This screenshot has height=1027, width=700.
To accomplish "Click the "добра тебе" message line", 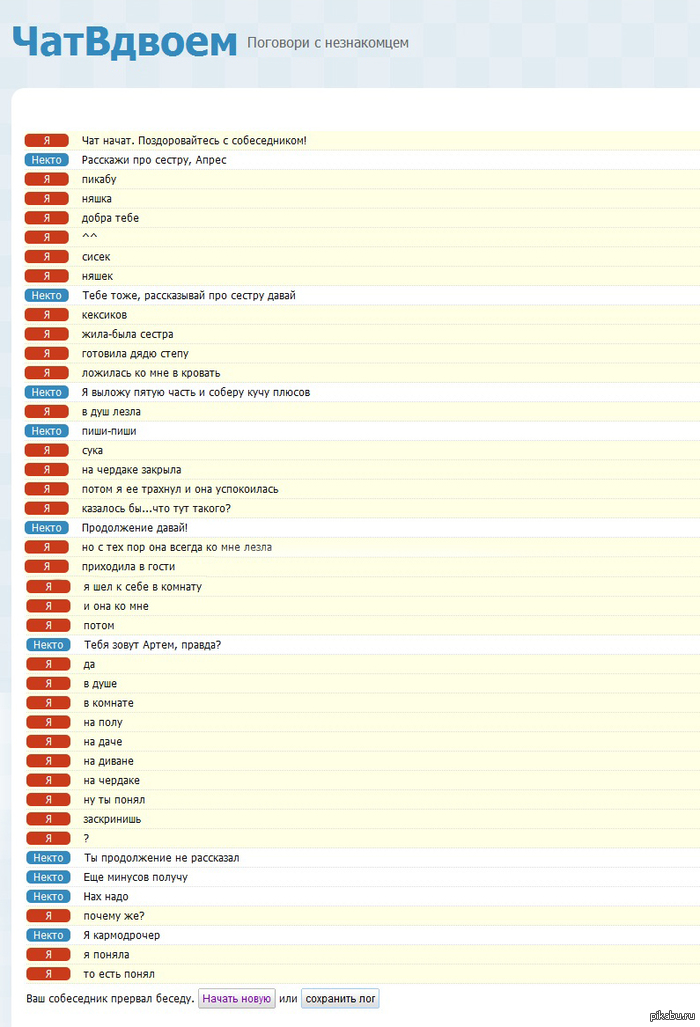I will coord(110,218).
